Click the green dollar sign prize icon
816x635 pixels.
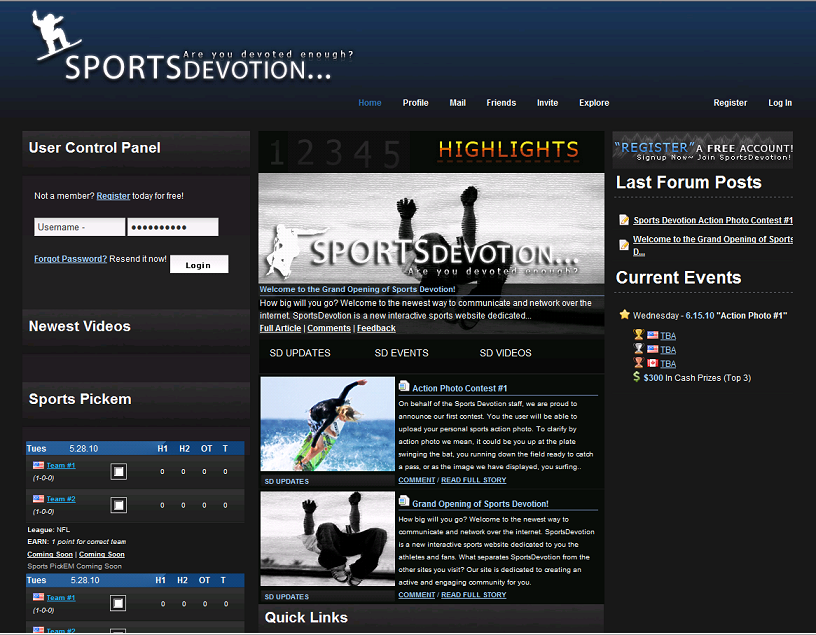638,377
